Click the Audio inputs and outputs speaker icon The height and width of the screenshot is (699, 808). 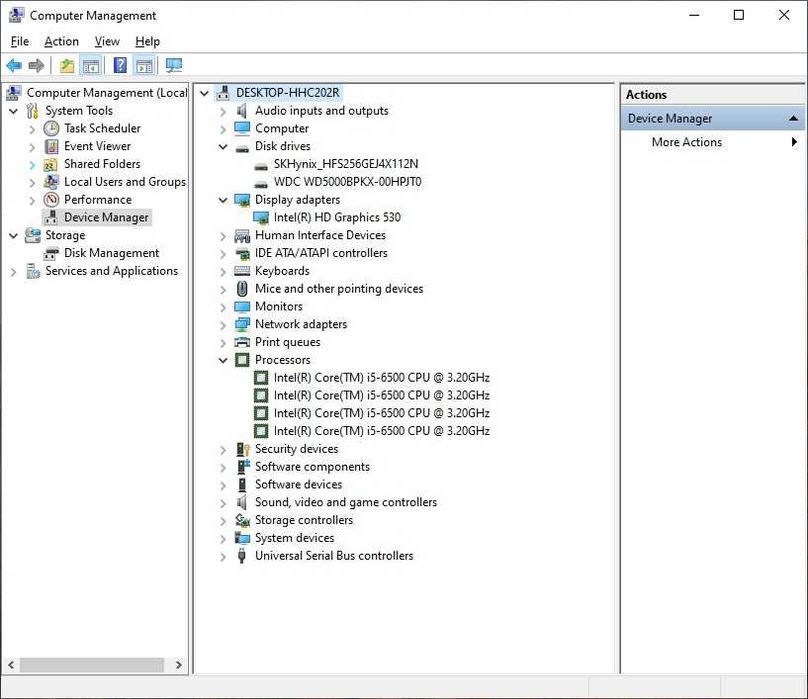pos(242,111)
